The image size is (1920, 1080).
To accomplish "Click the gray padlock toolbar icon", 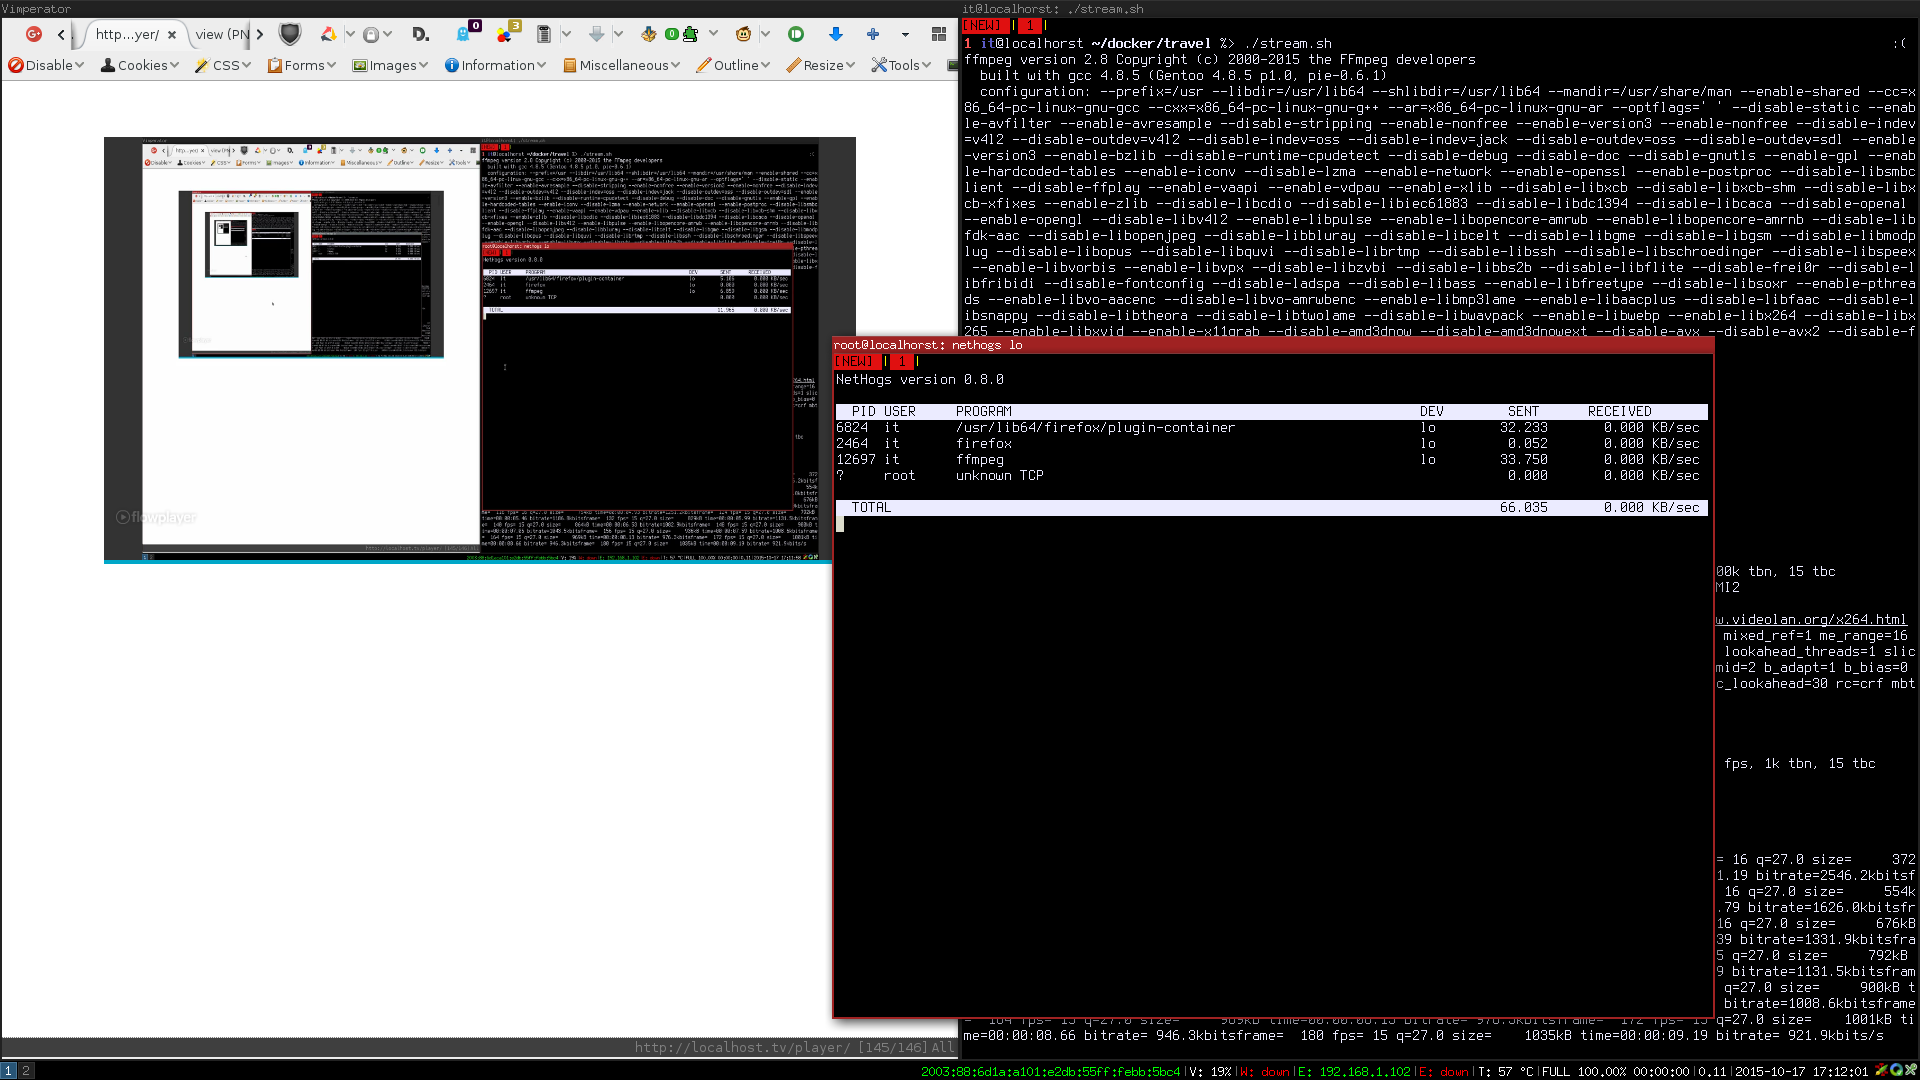I will coord(371,35).
